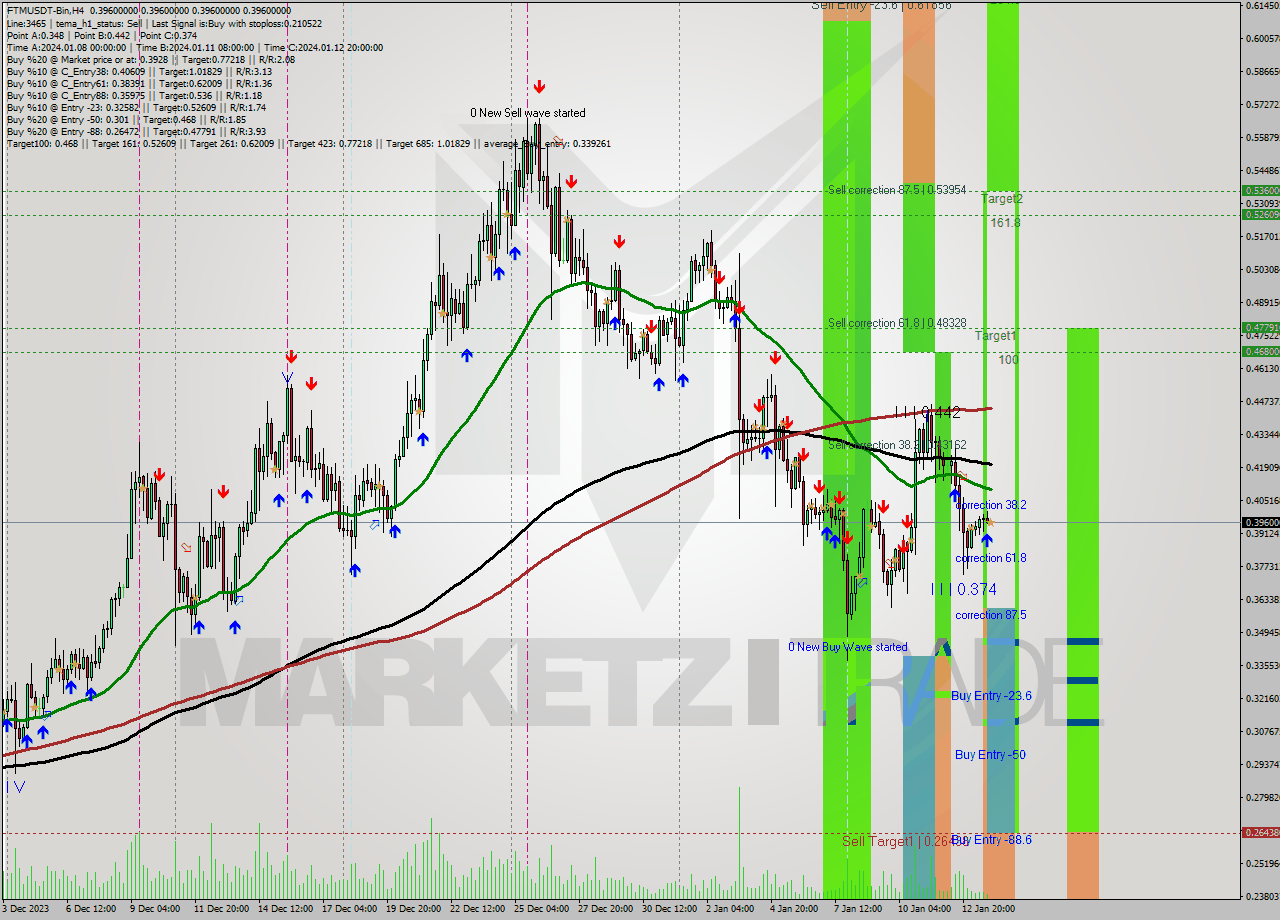The image size is (1280, 920).
Task: Click red arrow above 'New Sell wave started'
Action: (539, 87)
